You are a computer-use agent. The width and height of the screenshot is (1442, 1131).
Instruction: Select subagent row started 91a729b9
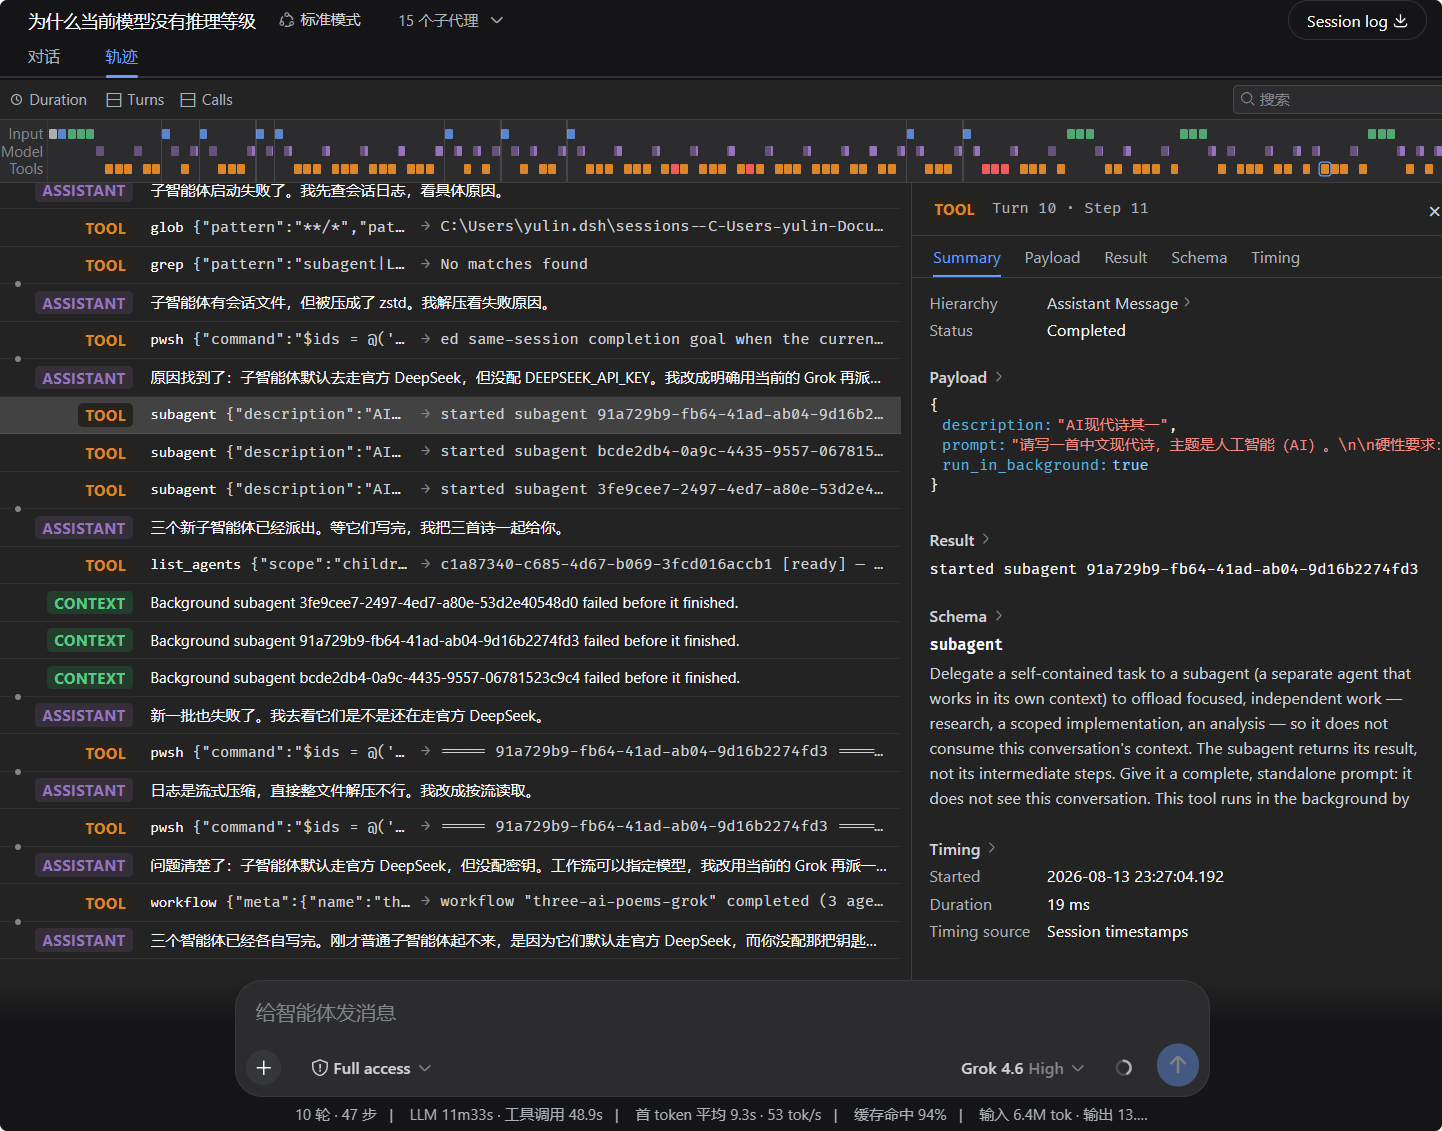pos(450,415)
